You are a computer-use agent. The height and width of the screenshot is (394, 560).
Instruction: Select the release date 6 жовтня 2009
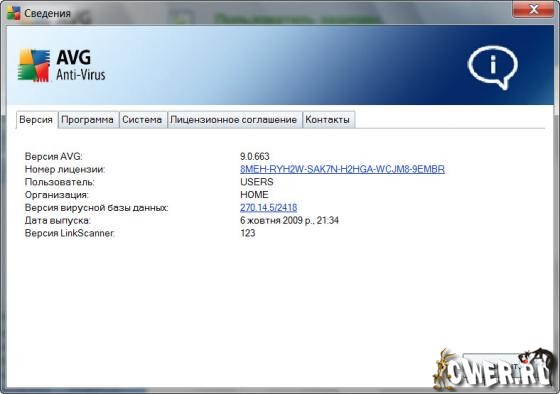click(289, 220)
